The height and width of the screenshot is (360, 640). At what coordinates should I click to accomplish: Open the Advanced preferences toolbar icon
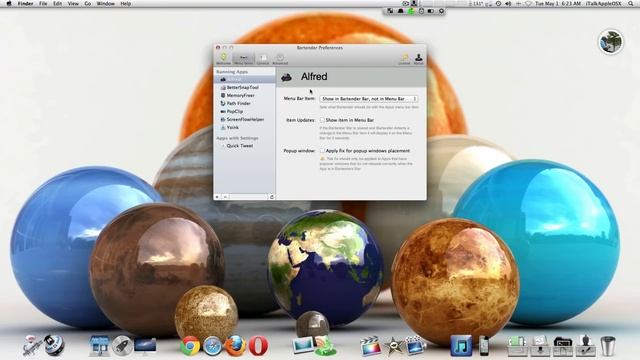(x=280, y=59)
